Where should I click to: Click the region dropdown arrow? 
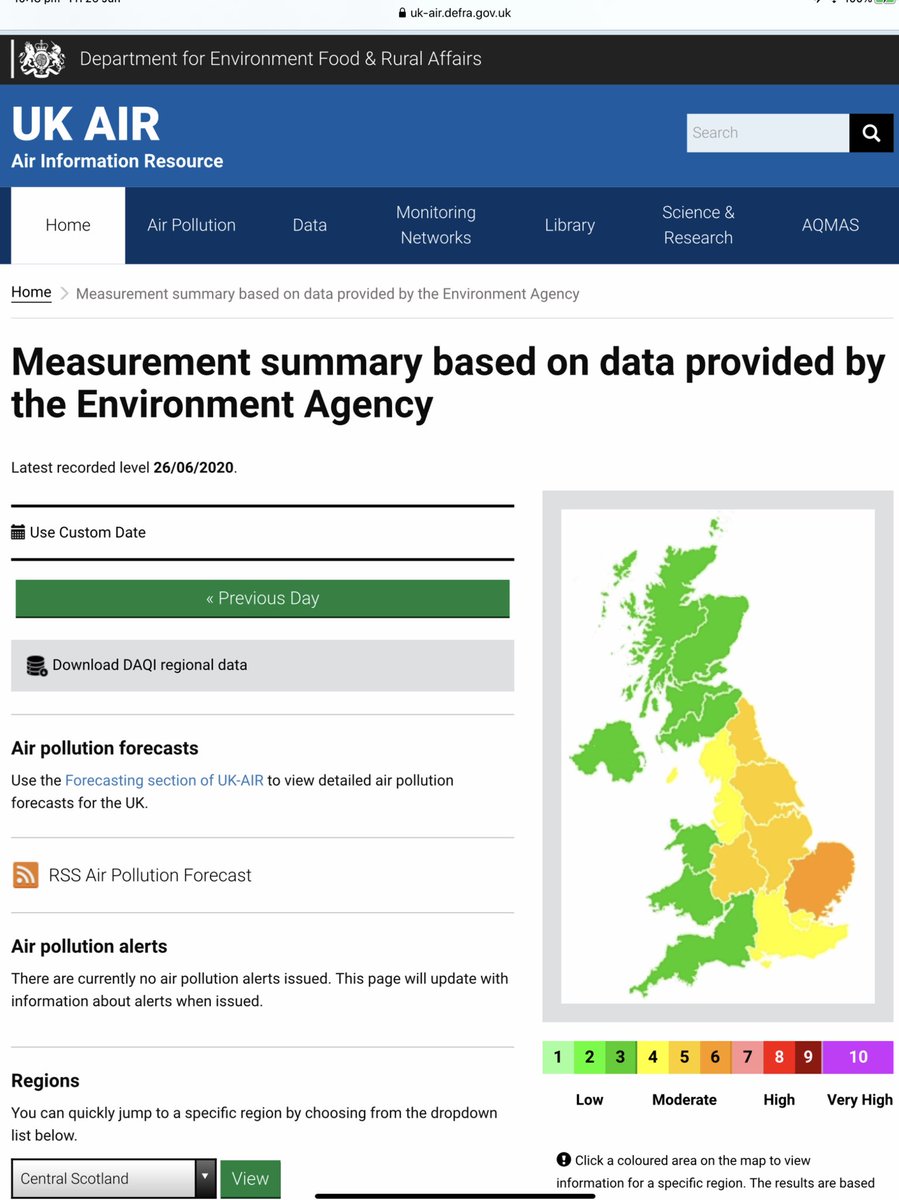click(x=205, y=1179)
